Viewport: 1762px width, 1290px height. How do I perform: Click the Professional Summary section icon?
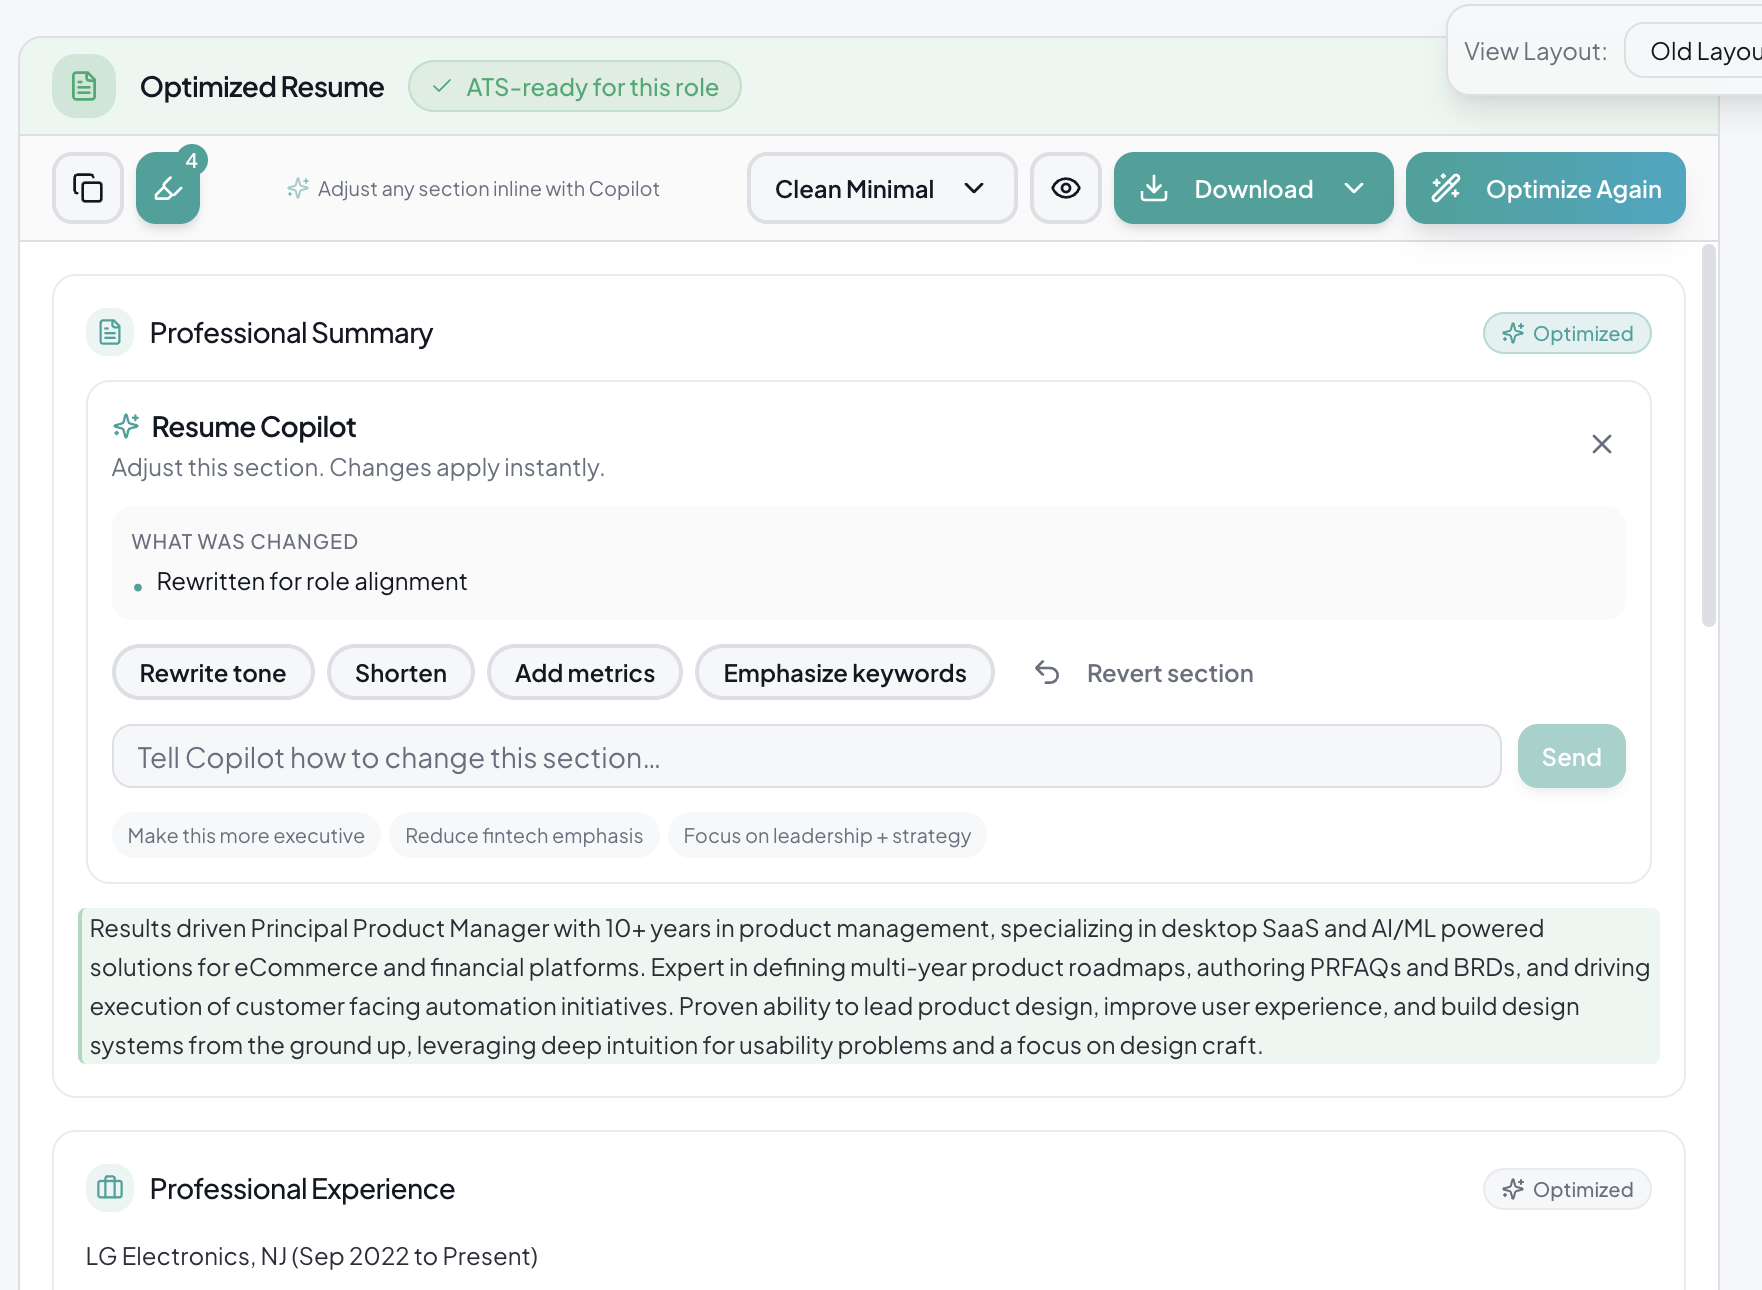pyautogui.click(x=110, y=332)
